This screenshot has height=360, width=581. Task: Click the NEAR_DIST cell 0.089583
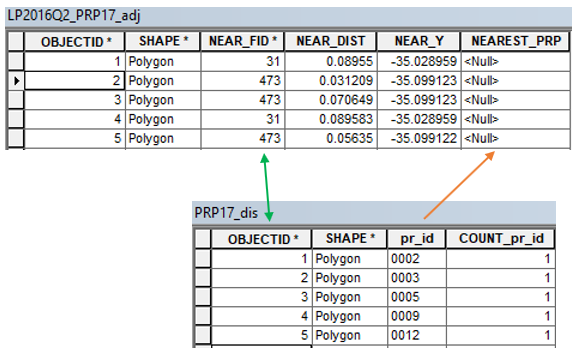331,119
